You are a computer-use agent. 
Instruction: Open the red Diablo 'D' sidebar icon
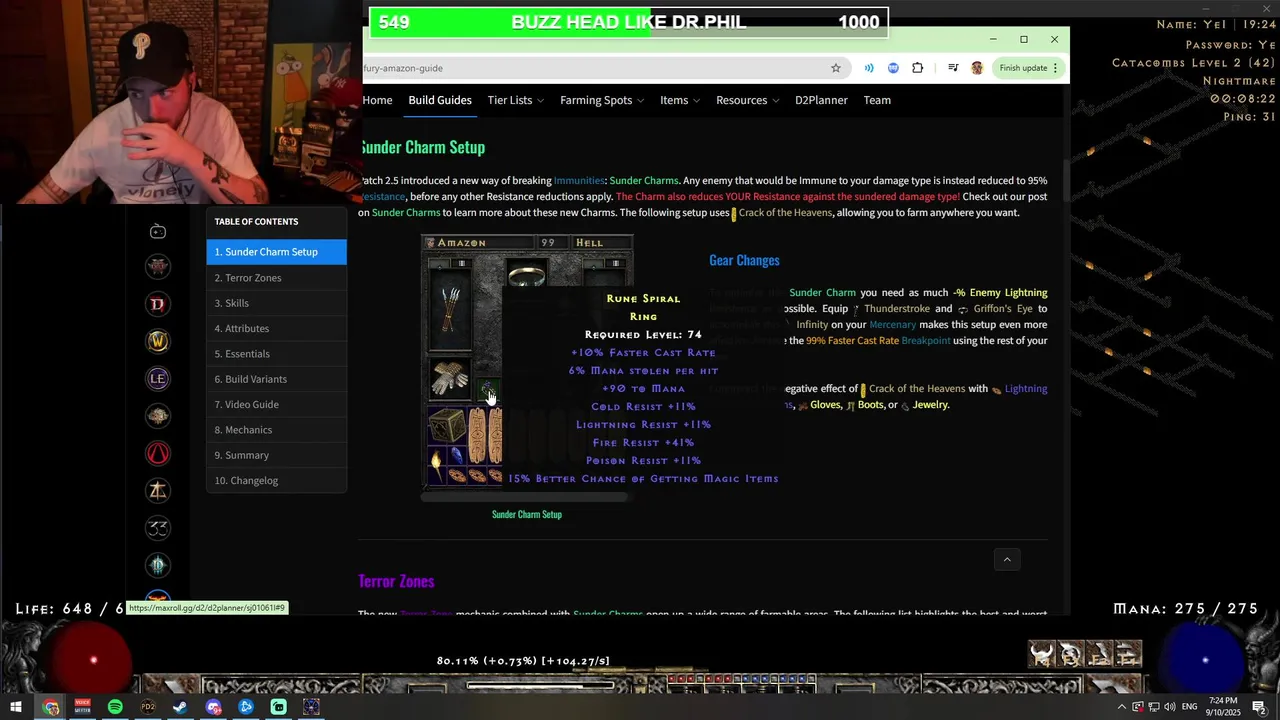[x=157, y=304]
